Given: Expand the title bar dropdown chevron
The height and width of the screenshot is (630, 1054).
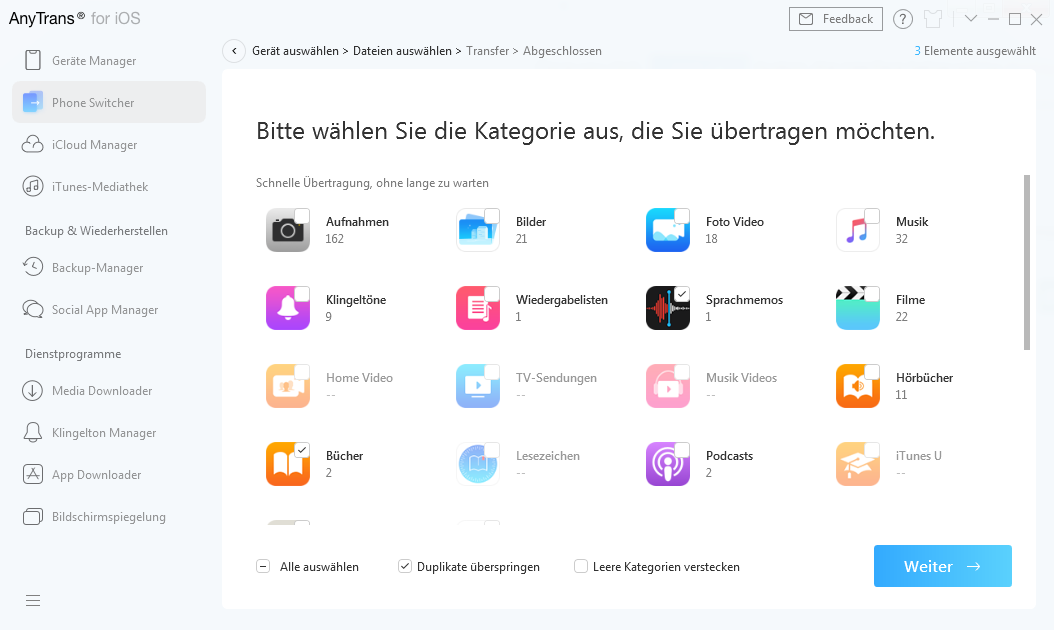Looking at the screenshot, I should click(x=971, y=19).
